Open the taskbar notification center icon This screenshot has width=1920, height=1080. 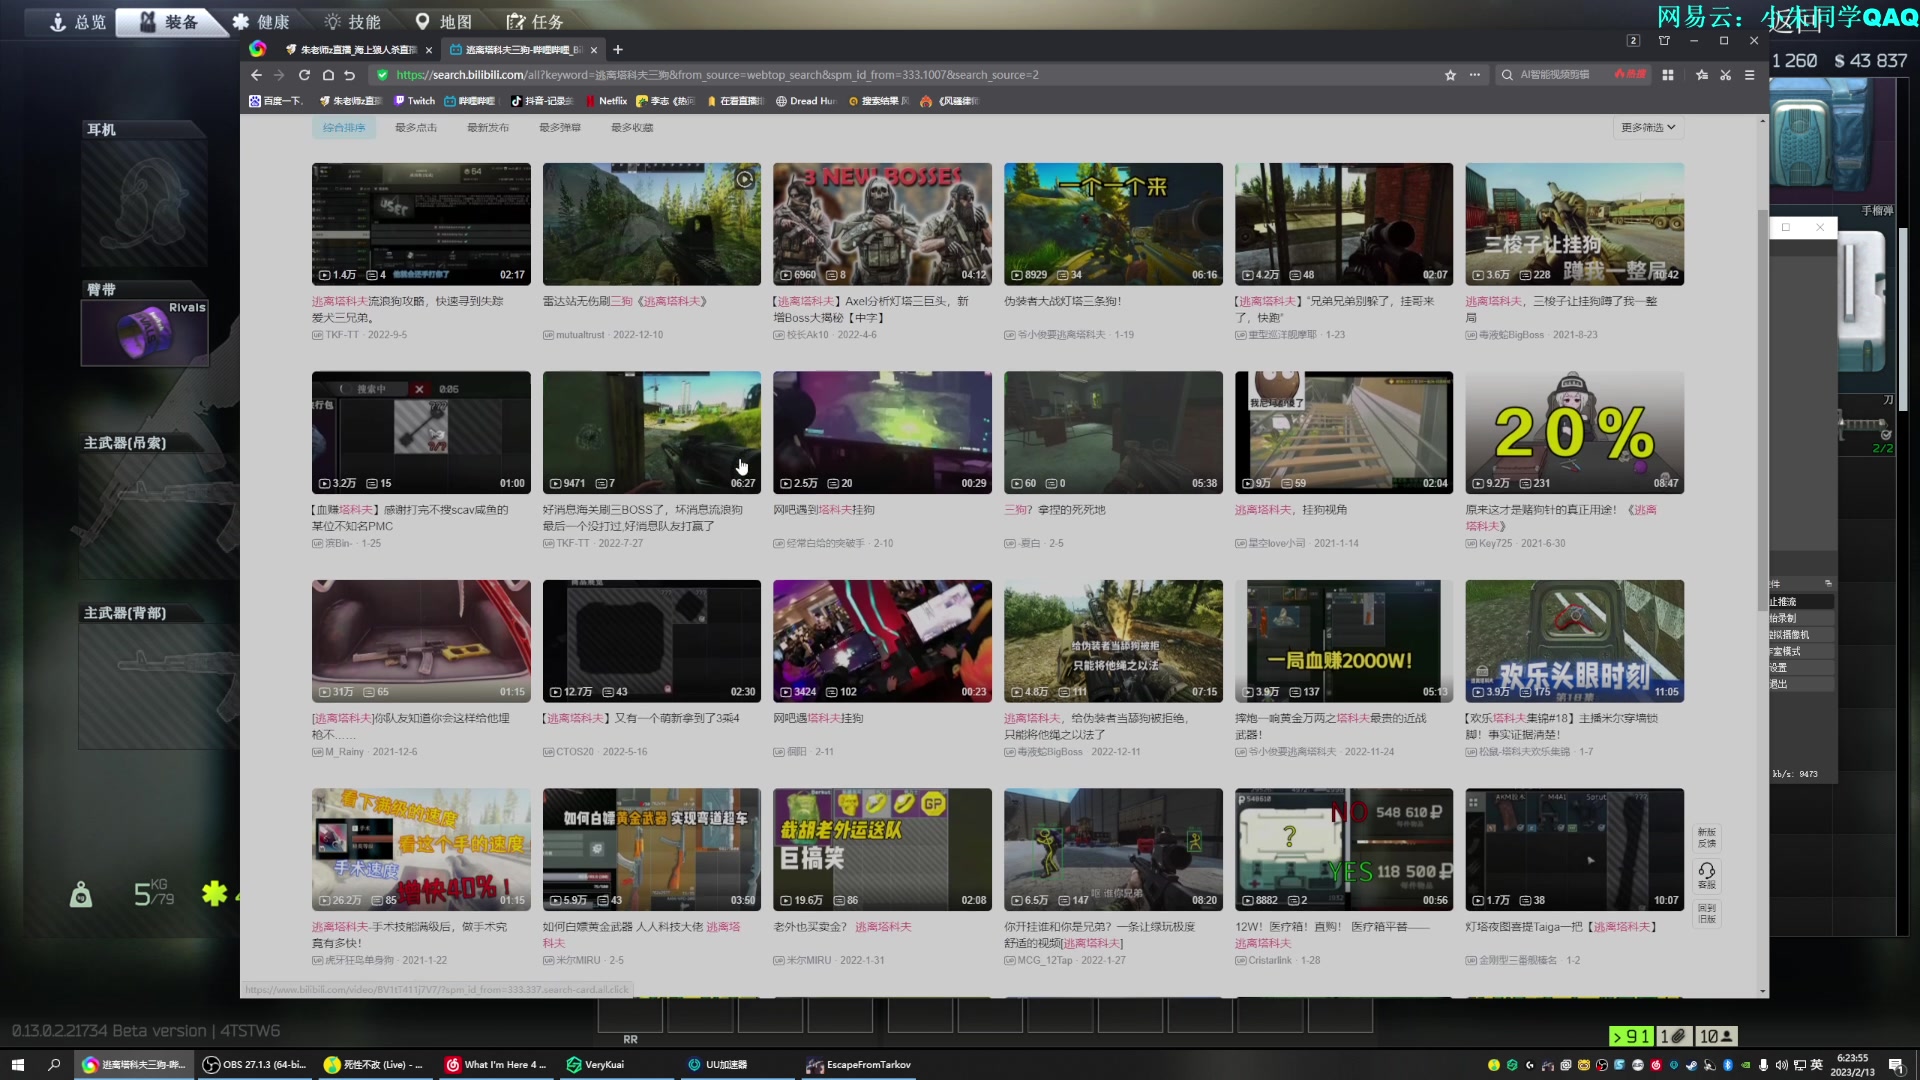pos(1896,1065)
